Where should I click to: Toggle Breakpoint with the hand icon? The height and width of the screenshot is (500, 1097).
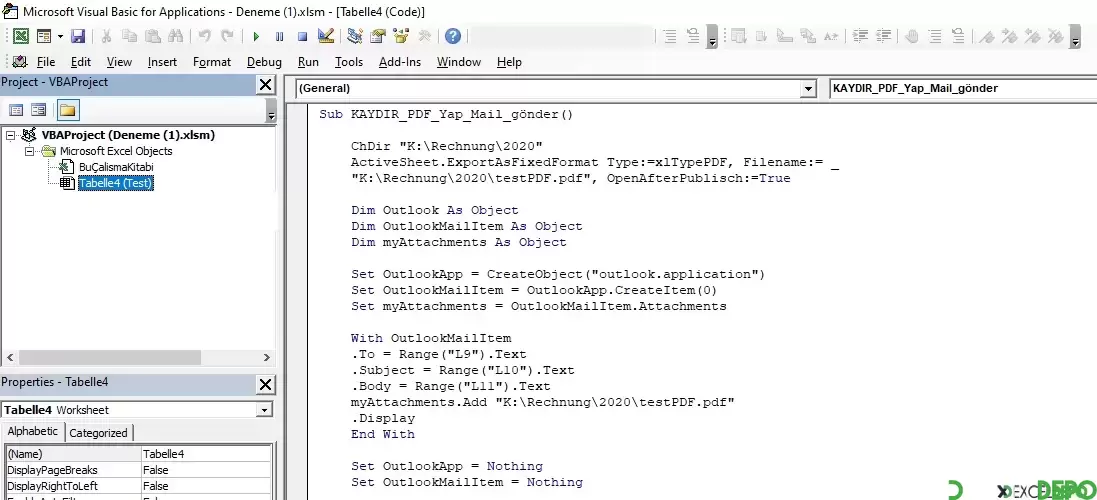pyautogui.click(x=912, y=36)
